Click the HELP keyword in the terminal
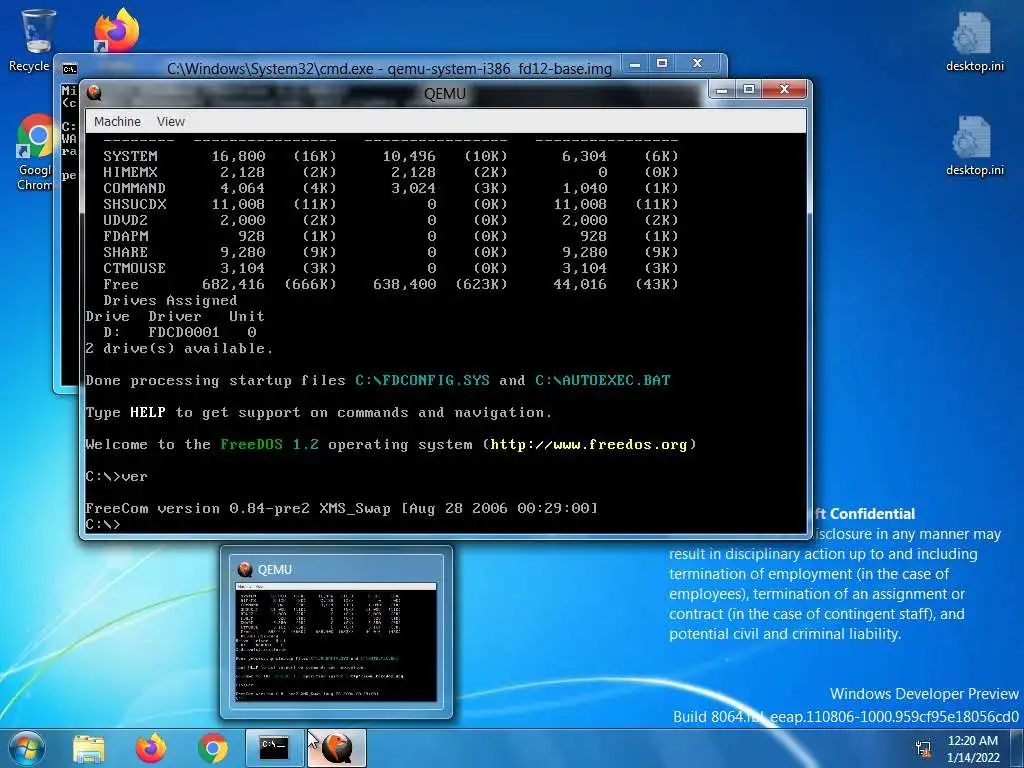The image size is (1024, 768). pyautogui.click(x=148, y=413)
